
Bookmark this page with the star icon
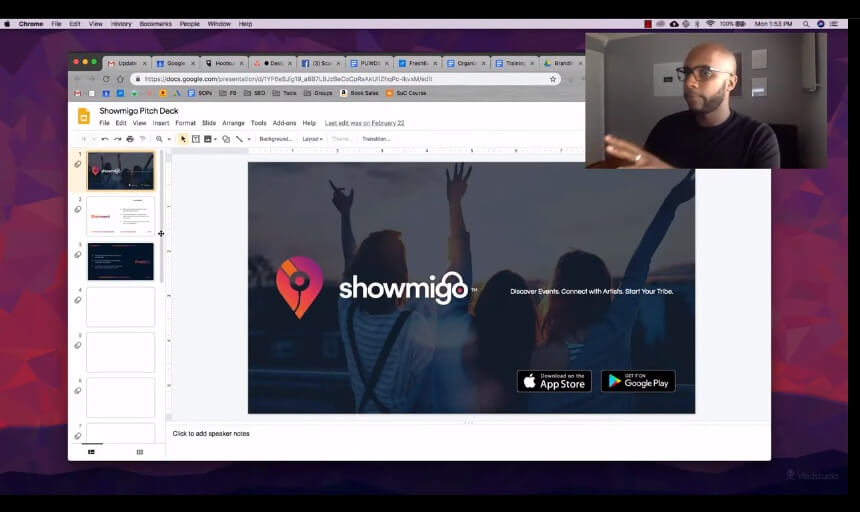(553, 79)
